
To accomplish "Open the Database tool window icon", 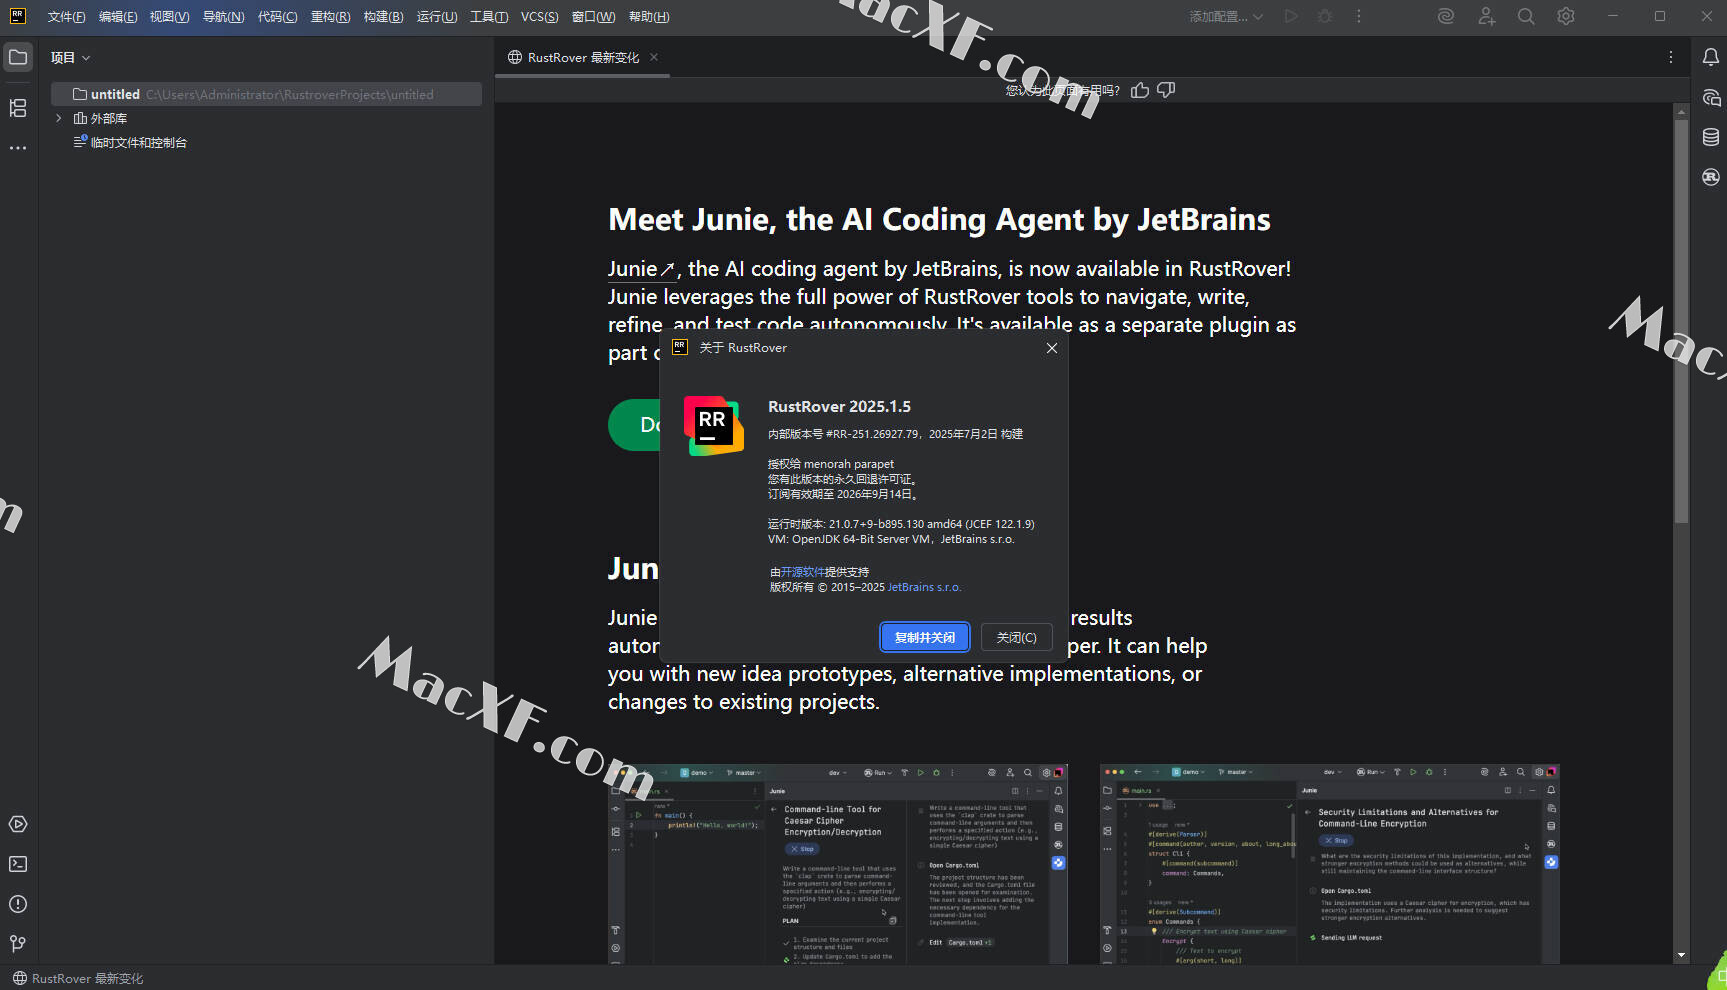I will pyautogui.click(x=1711, y=137).
